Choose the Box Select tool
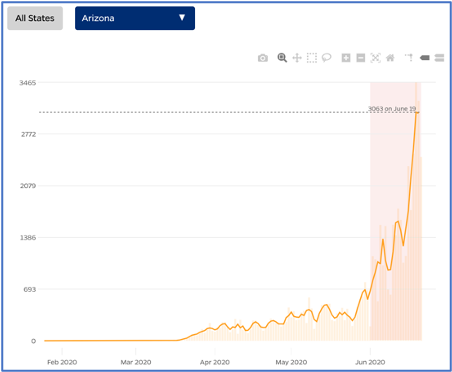 click(x=312, y=58)
